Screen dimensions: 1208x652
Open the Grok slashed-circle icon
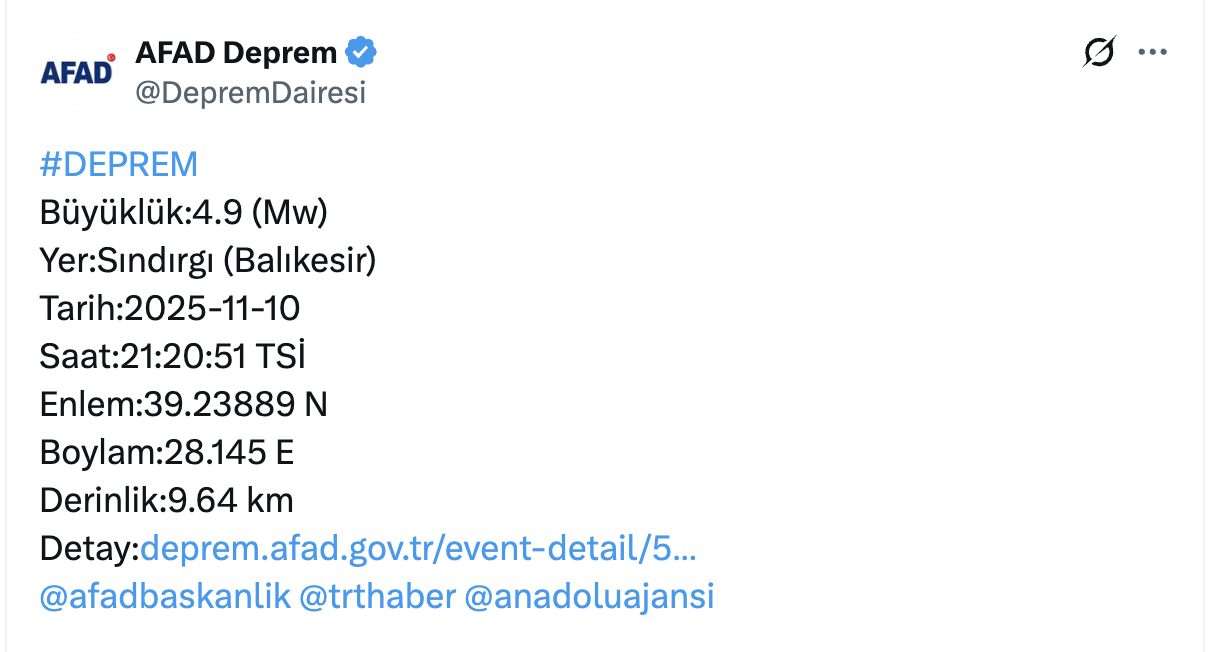(1099, 52)
